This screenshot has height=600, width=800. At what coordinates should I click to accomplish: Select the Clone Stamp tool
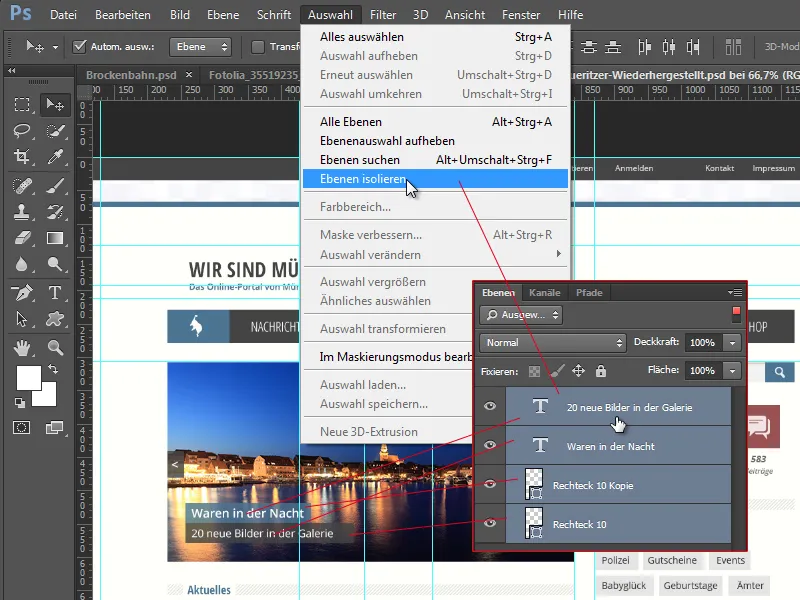click(21, 212)
